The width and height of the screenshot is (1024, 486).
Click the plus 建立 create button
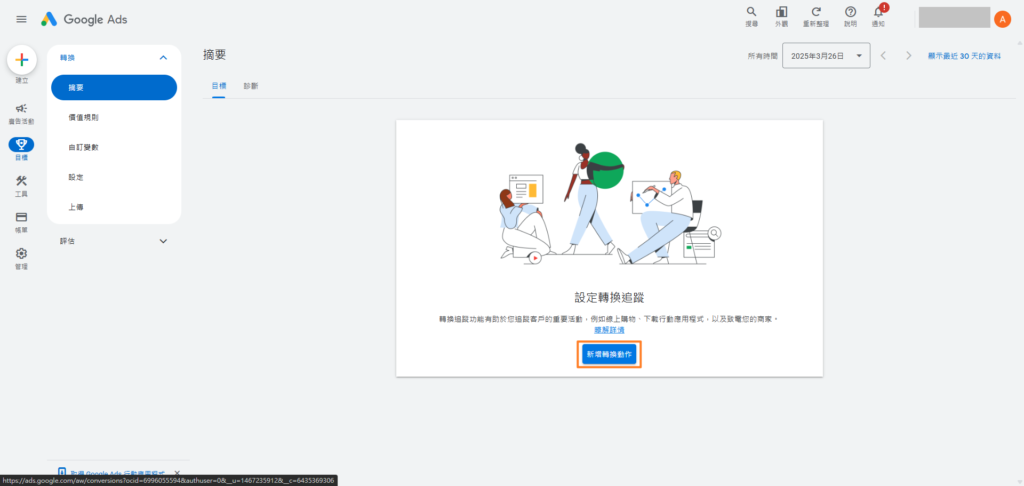pyautogui.click(x=22, y=60)
